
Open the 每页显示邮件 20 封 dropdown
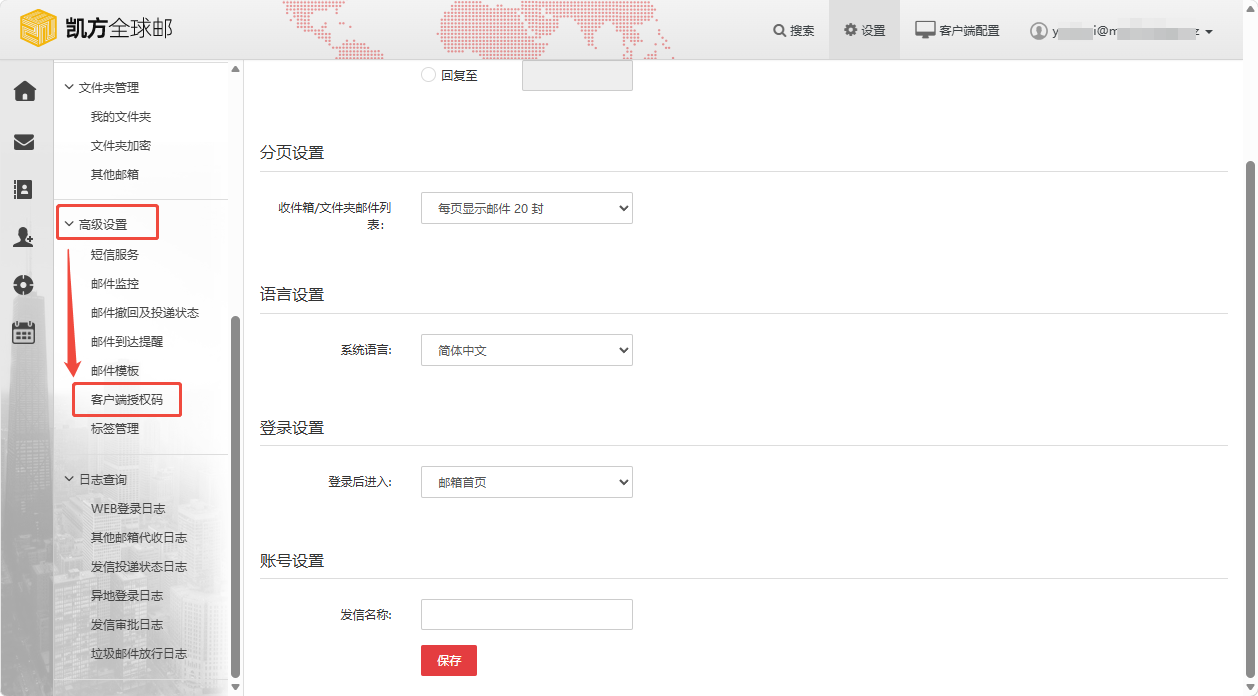pos(527,208)
